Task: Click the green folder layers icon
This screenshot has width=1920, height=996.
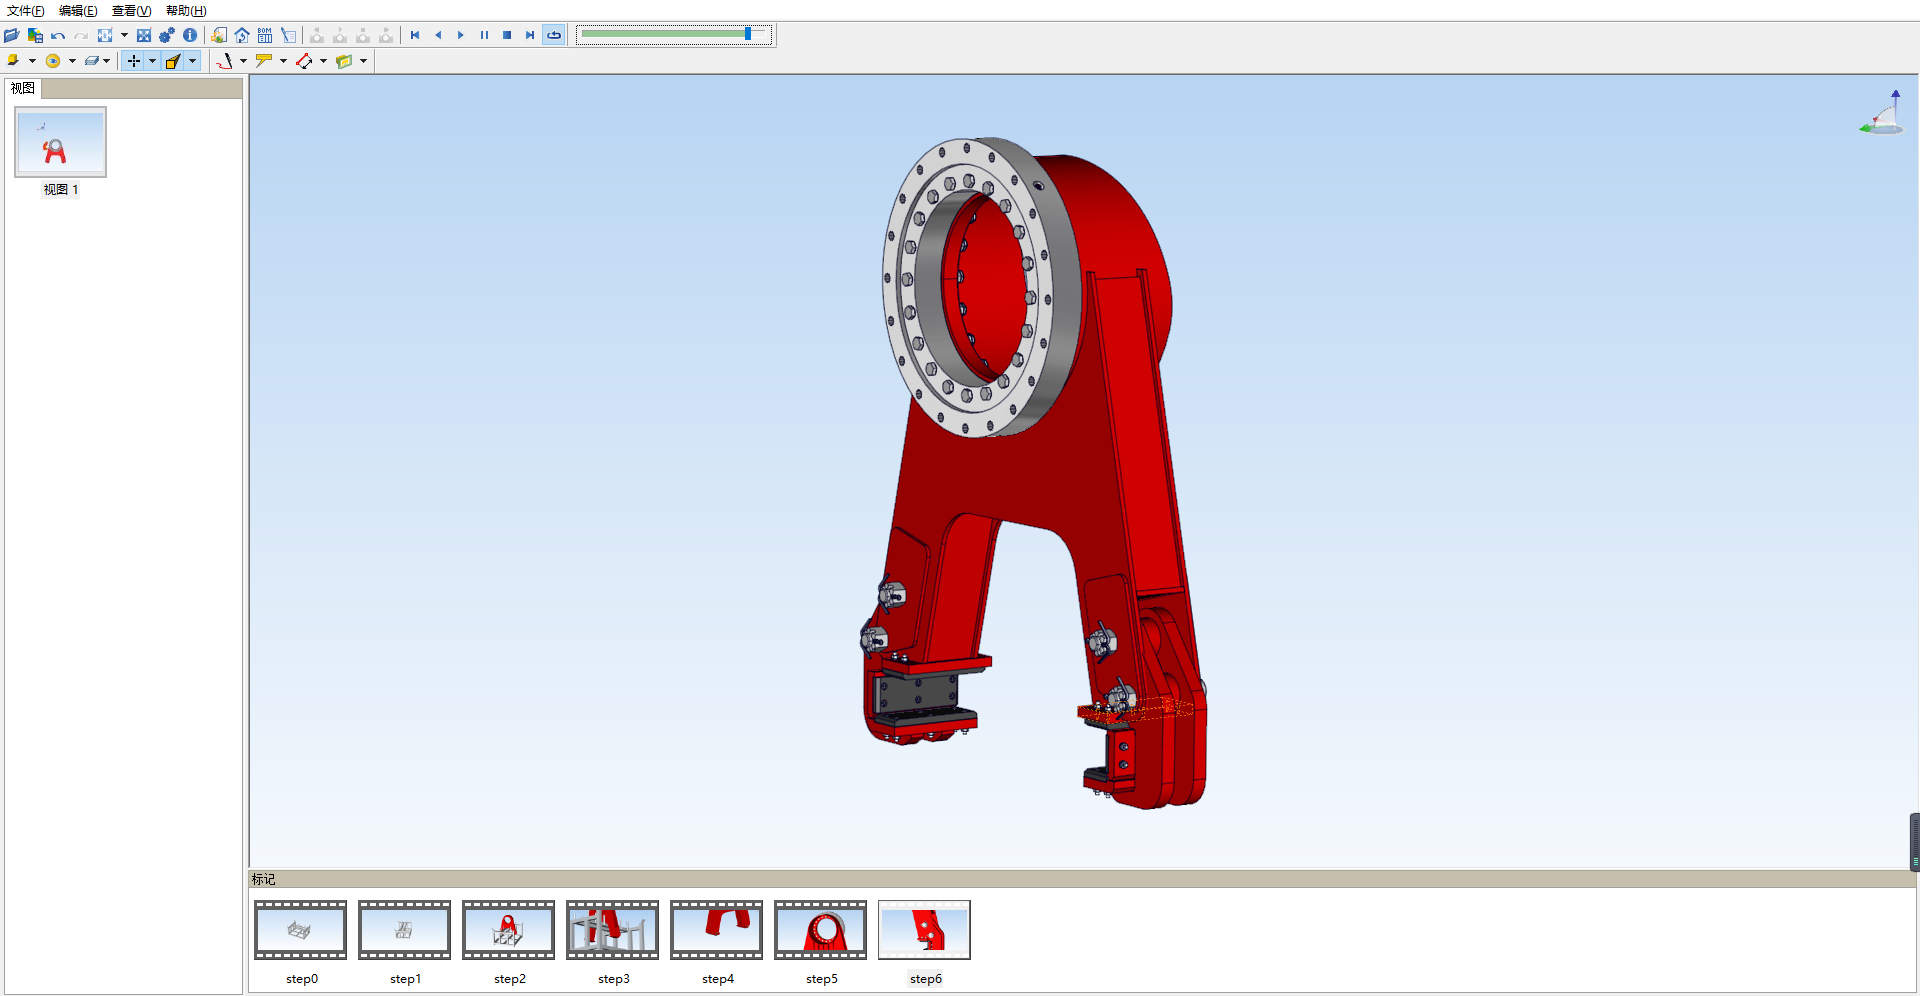Action: (x=344, y=61)
